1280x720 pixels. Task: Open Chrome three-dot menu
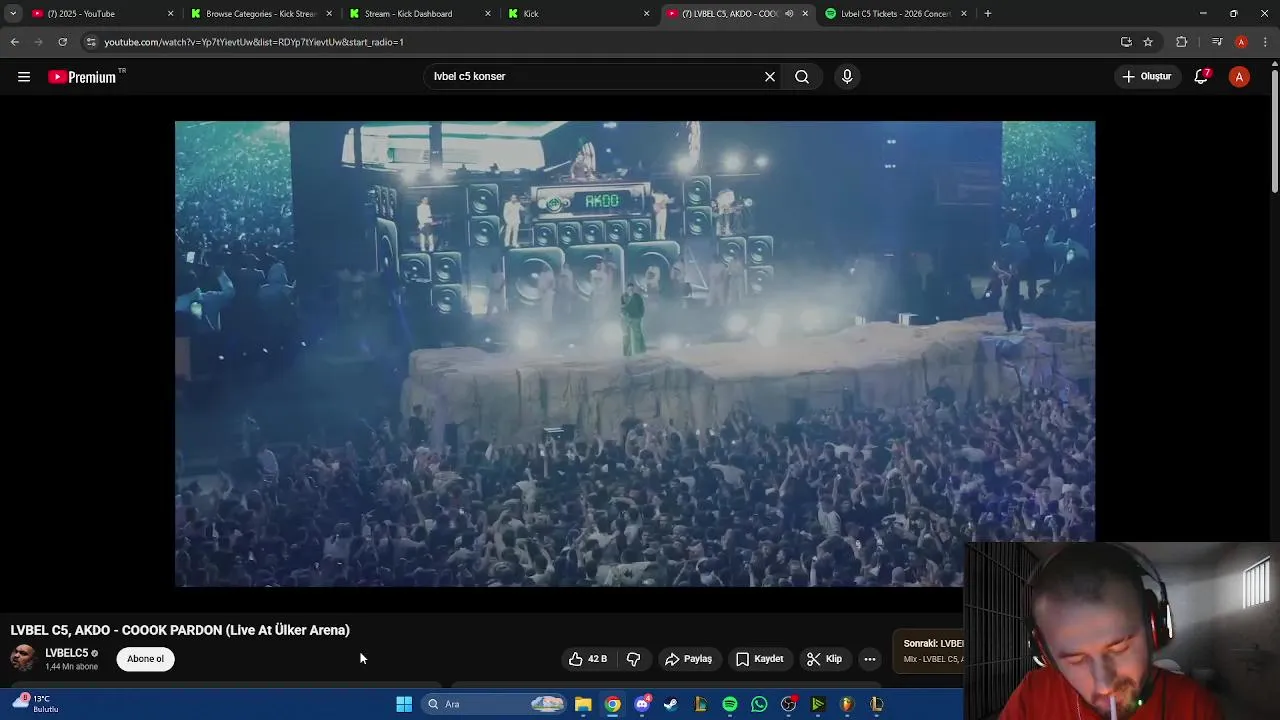pyautogui.click(x=1266, y=42)
